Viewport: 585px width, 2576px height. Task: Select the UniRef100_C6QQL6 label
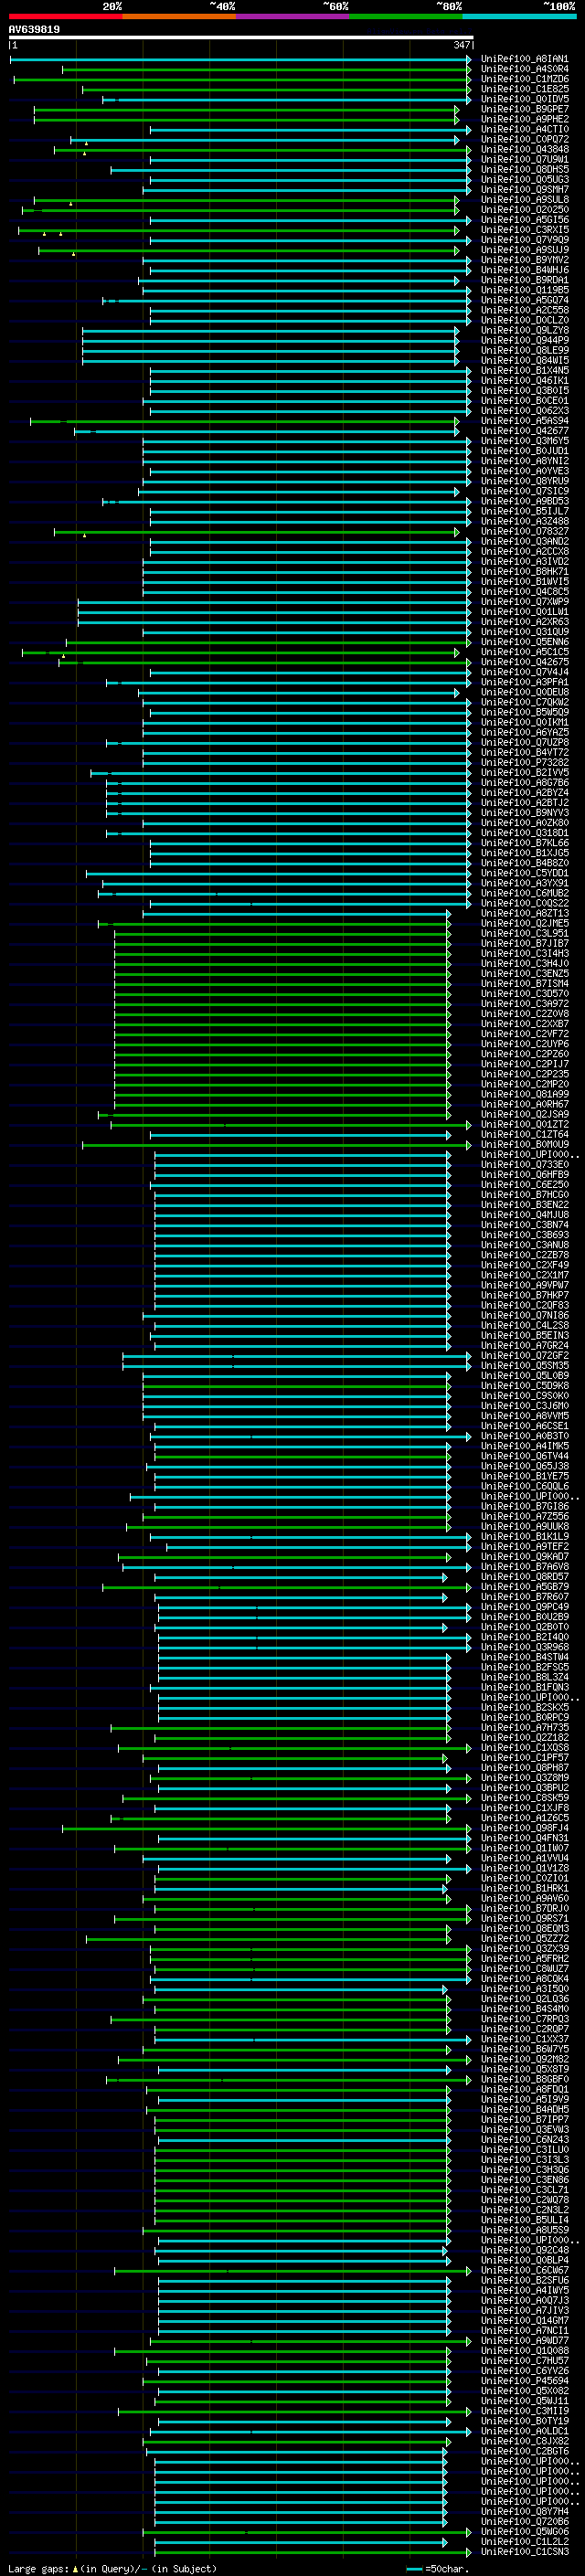pos(525,1486)
